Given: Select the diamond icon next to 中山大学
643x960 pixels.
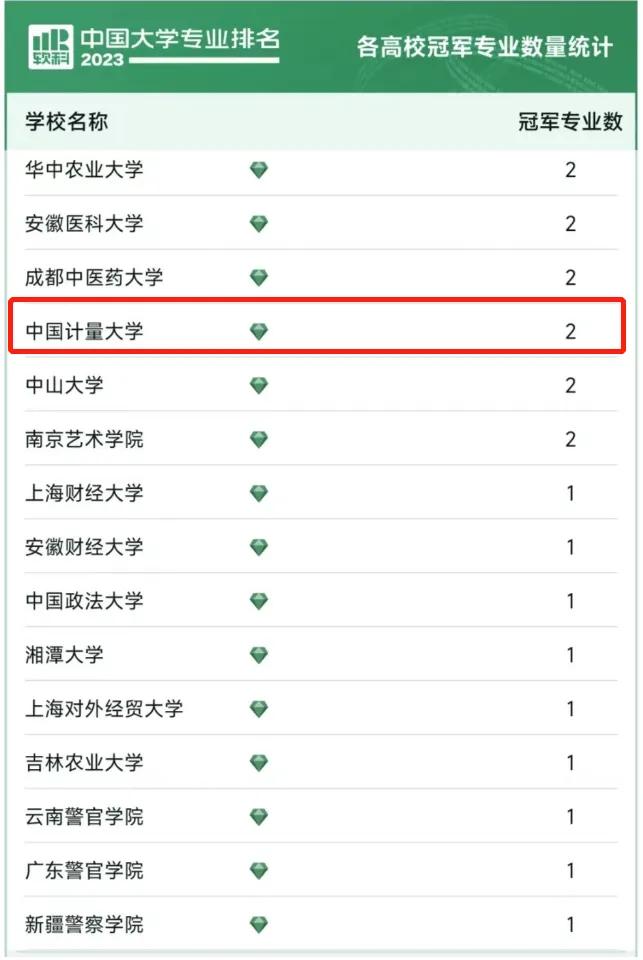Looking at the screenshot, I should pos(259,385).
